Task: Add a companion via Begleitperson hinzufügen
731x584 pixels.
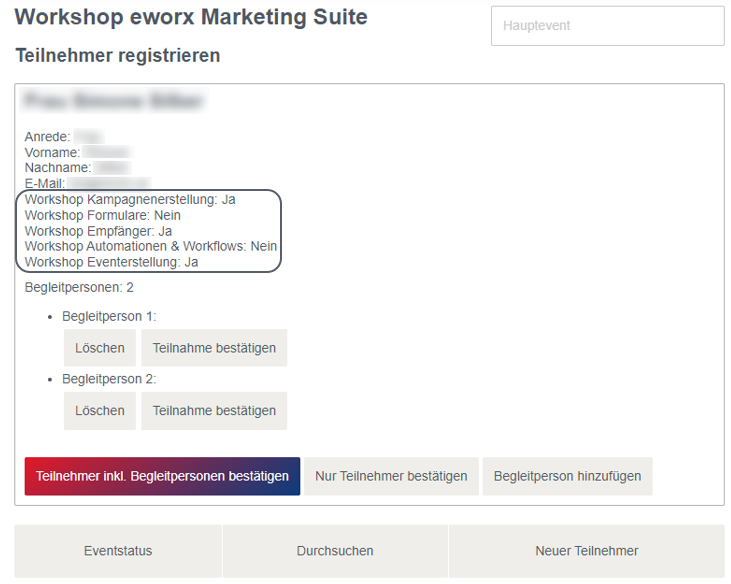Action: [x=567, y=476]
